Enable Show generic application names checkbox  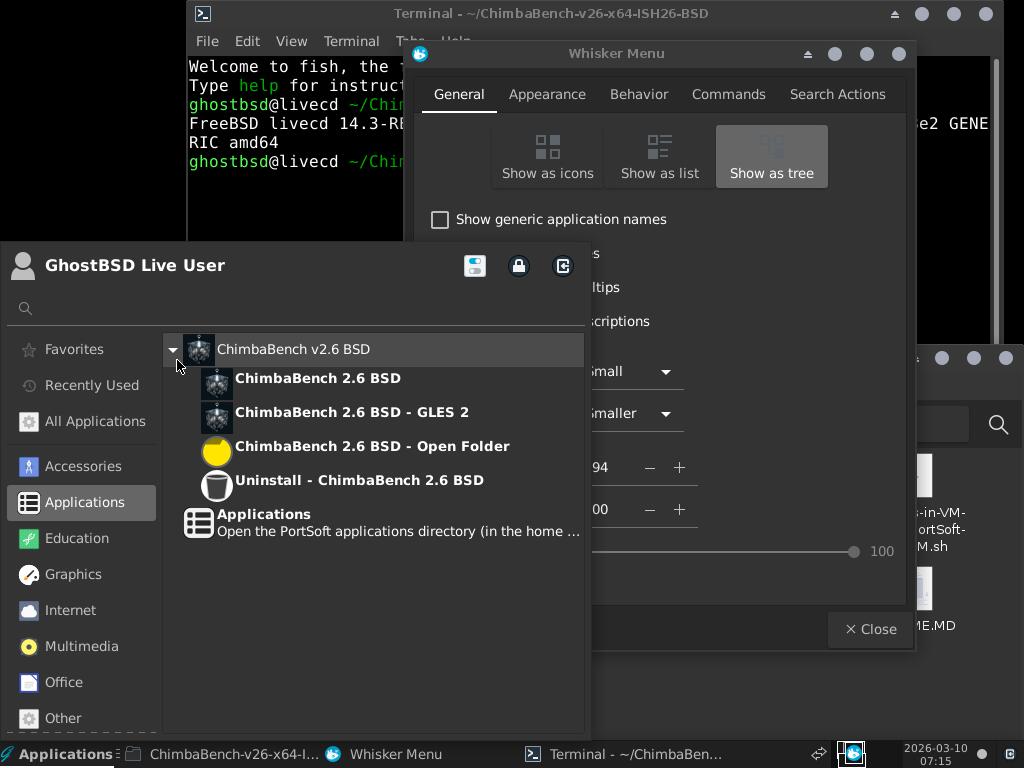[x=440, y=219]
